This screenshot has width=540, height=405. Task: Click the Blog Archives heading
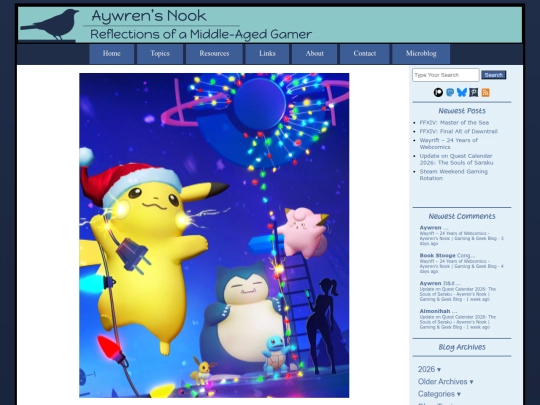click(x=462, y=347)
